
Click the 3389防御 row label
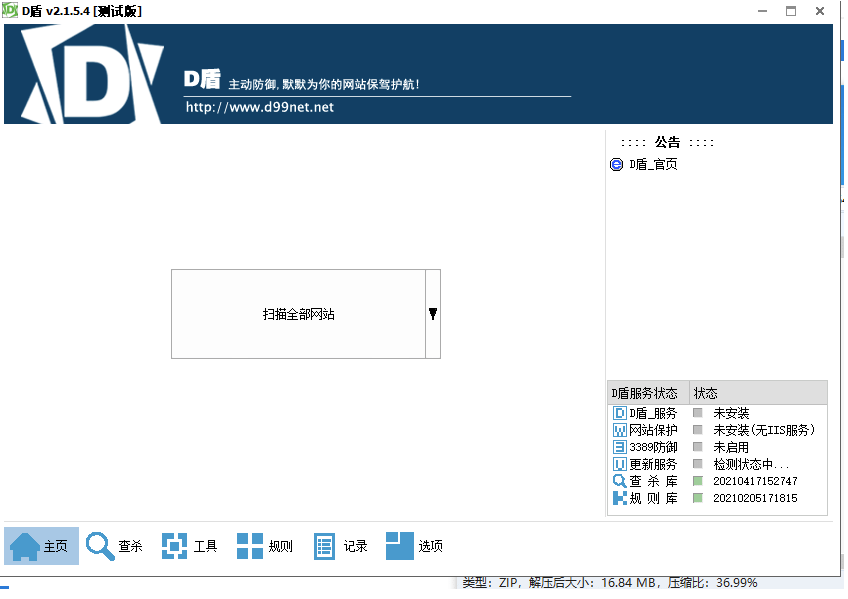click(654, 448)
